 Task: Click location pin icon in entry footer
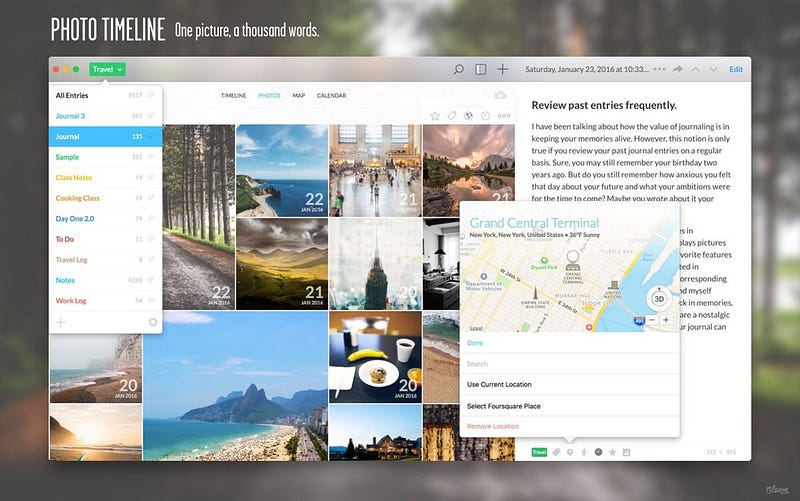click(570, 452)
